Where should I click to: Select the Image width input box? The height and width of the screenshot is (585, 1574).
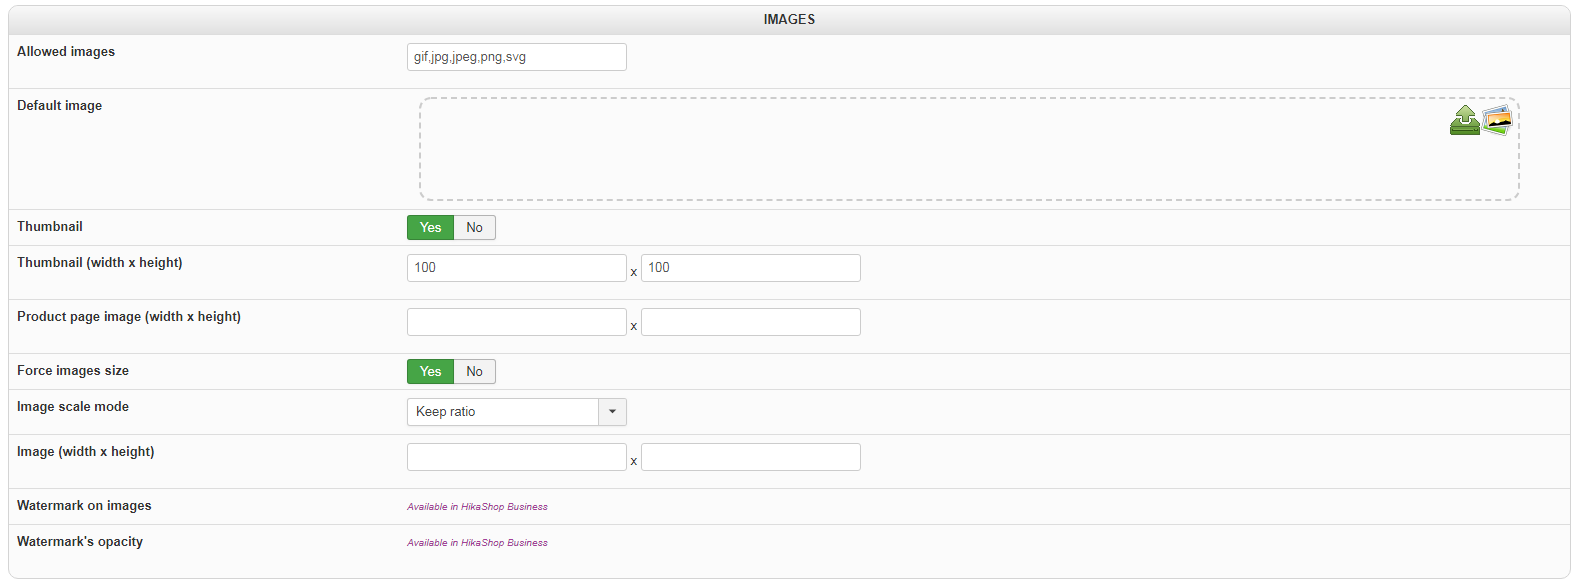point(516,457)
